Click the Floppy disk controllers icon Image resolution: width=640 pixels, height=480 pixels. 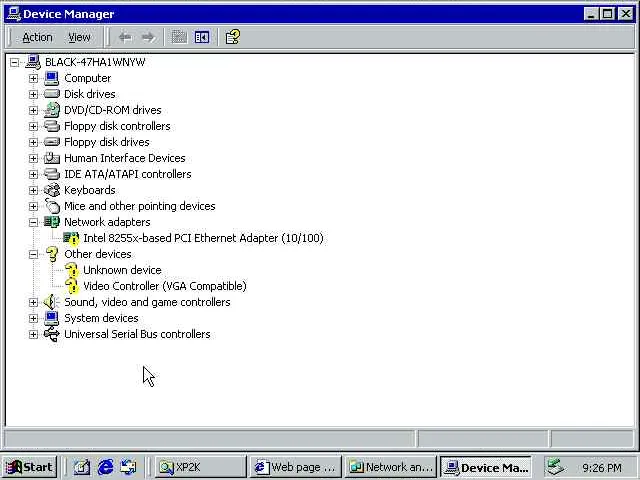coord(51,126)
